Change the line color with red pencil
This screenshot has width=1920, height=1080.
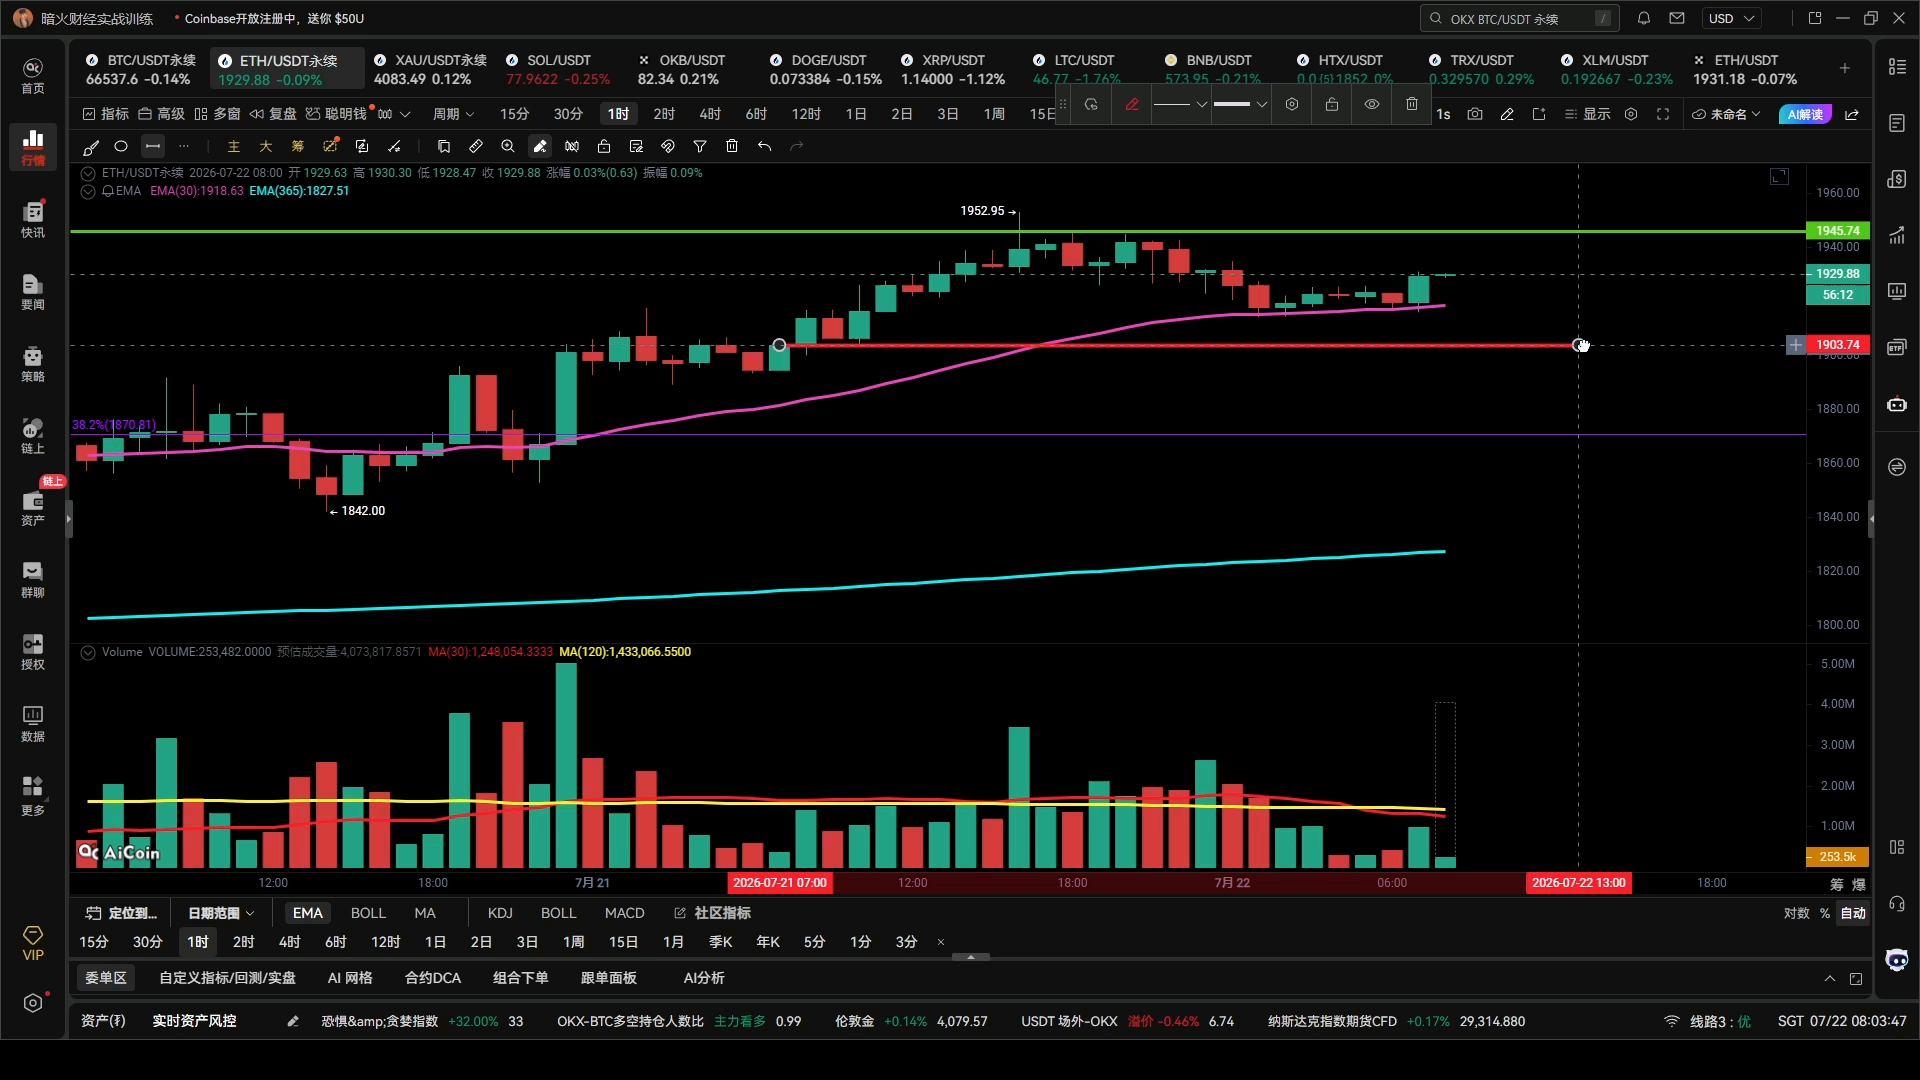pos(1132,104)
